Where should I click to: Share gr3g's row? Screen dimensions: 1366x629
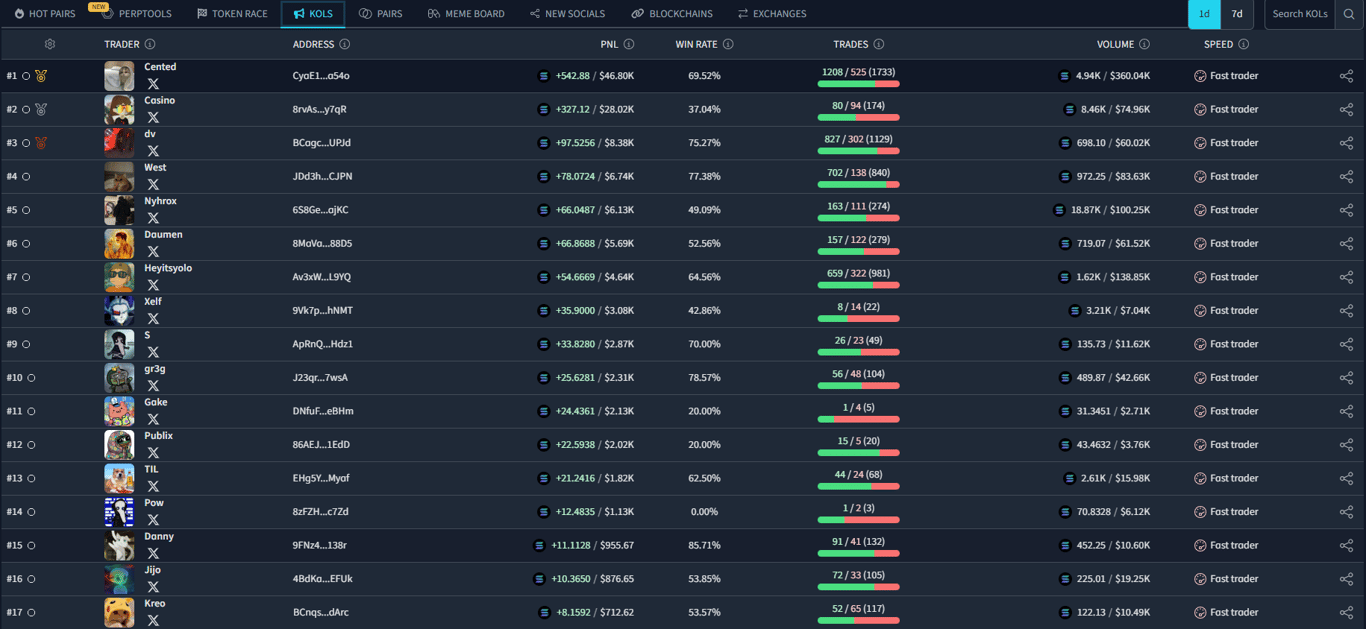tap(1346, 377)
